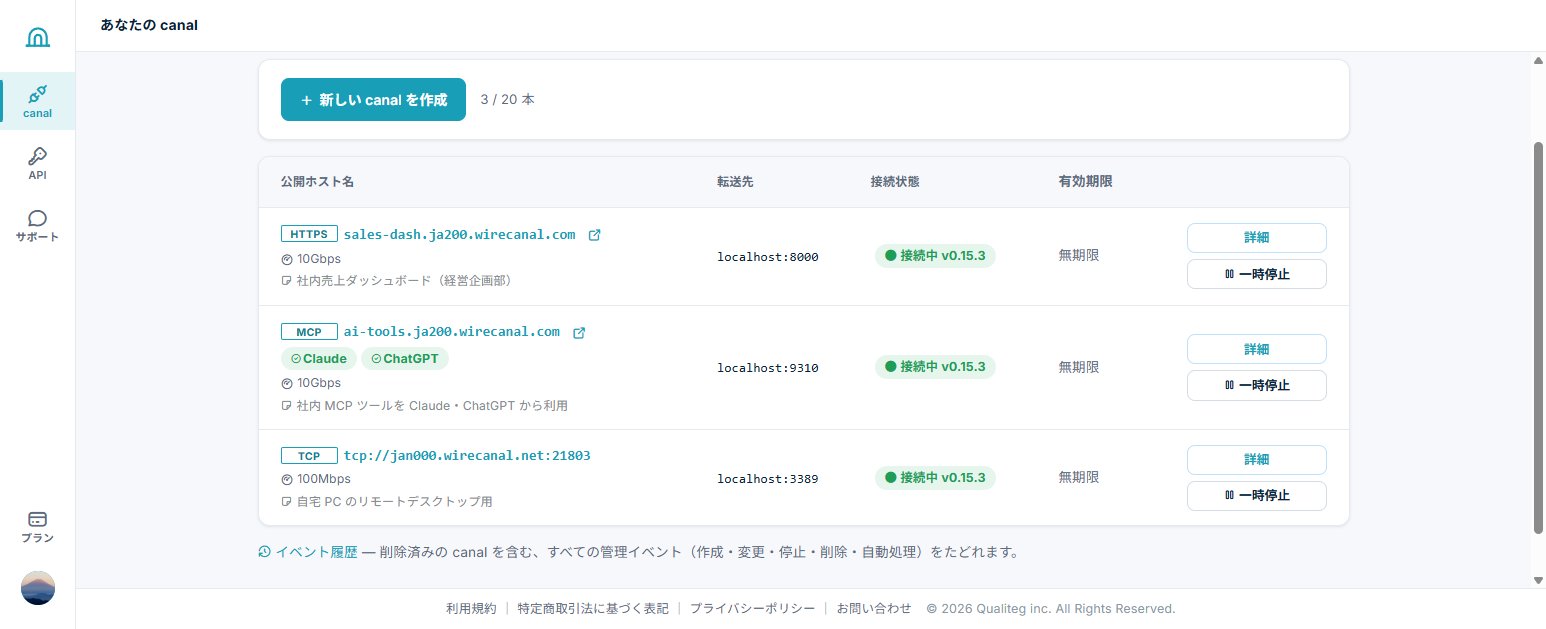Click the note icon beside 社内売上ダッシュボード
This screenshot has width=1546, height=629.
click(x=287, y=281)
